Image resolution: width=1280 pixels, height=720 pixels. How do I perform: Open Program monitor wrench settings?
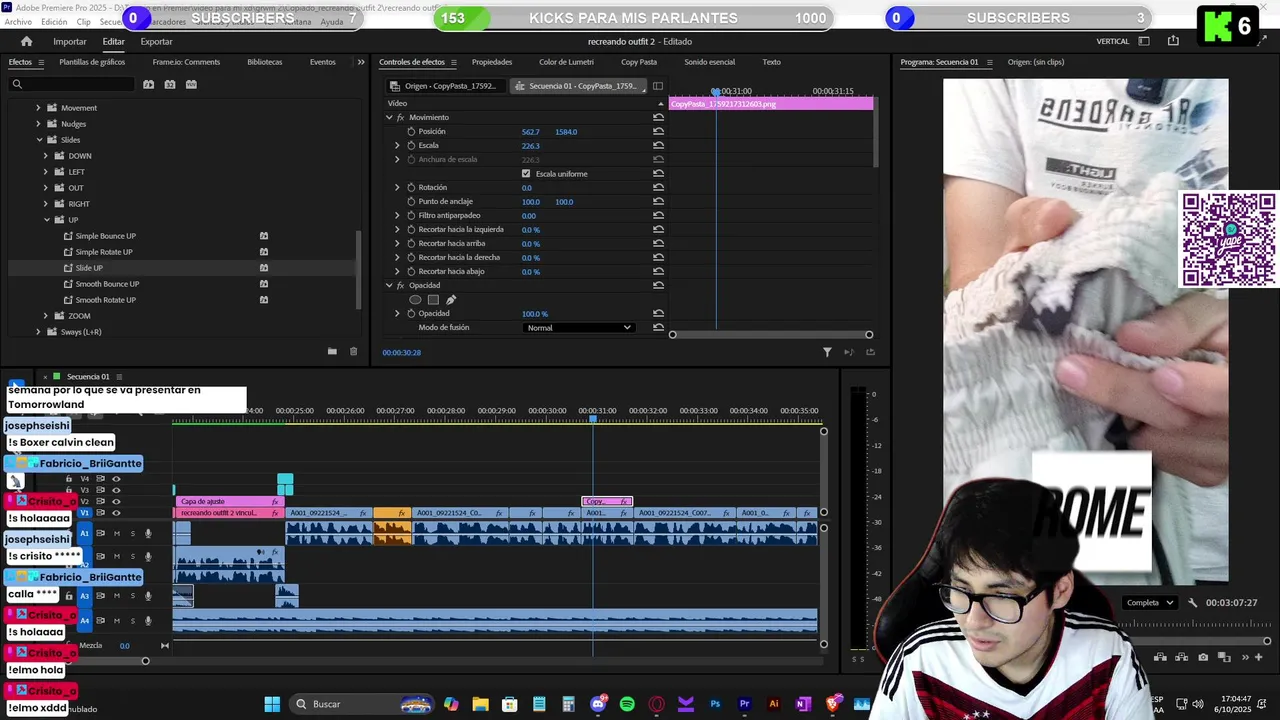point(1192,603)
